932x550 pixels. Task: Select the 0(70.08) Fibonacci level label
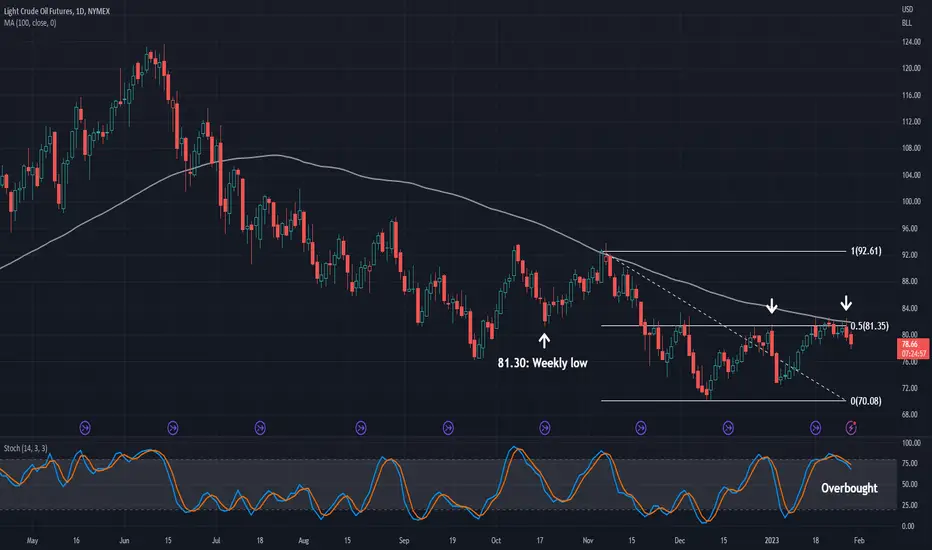866,401
